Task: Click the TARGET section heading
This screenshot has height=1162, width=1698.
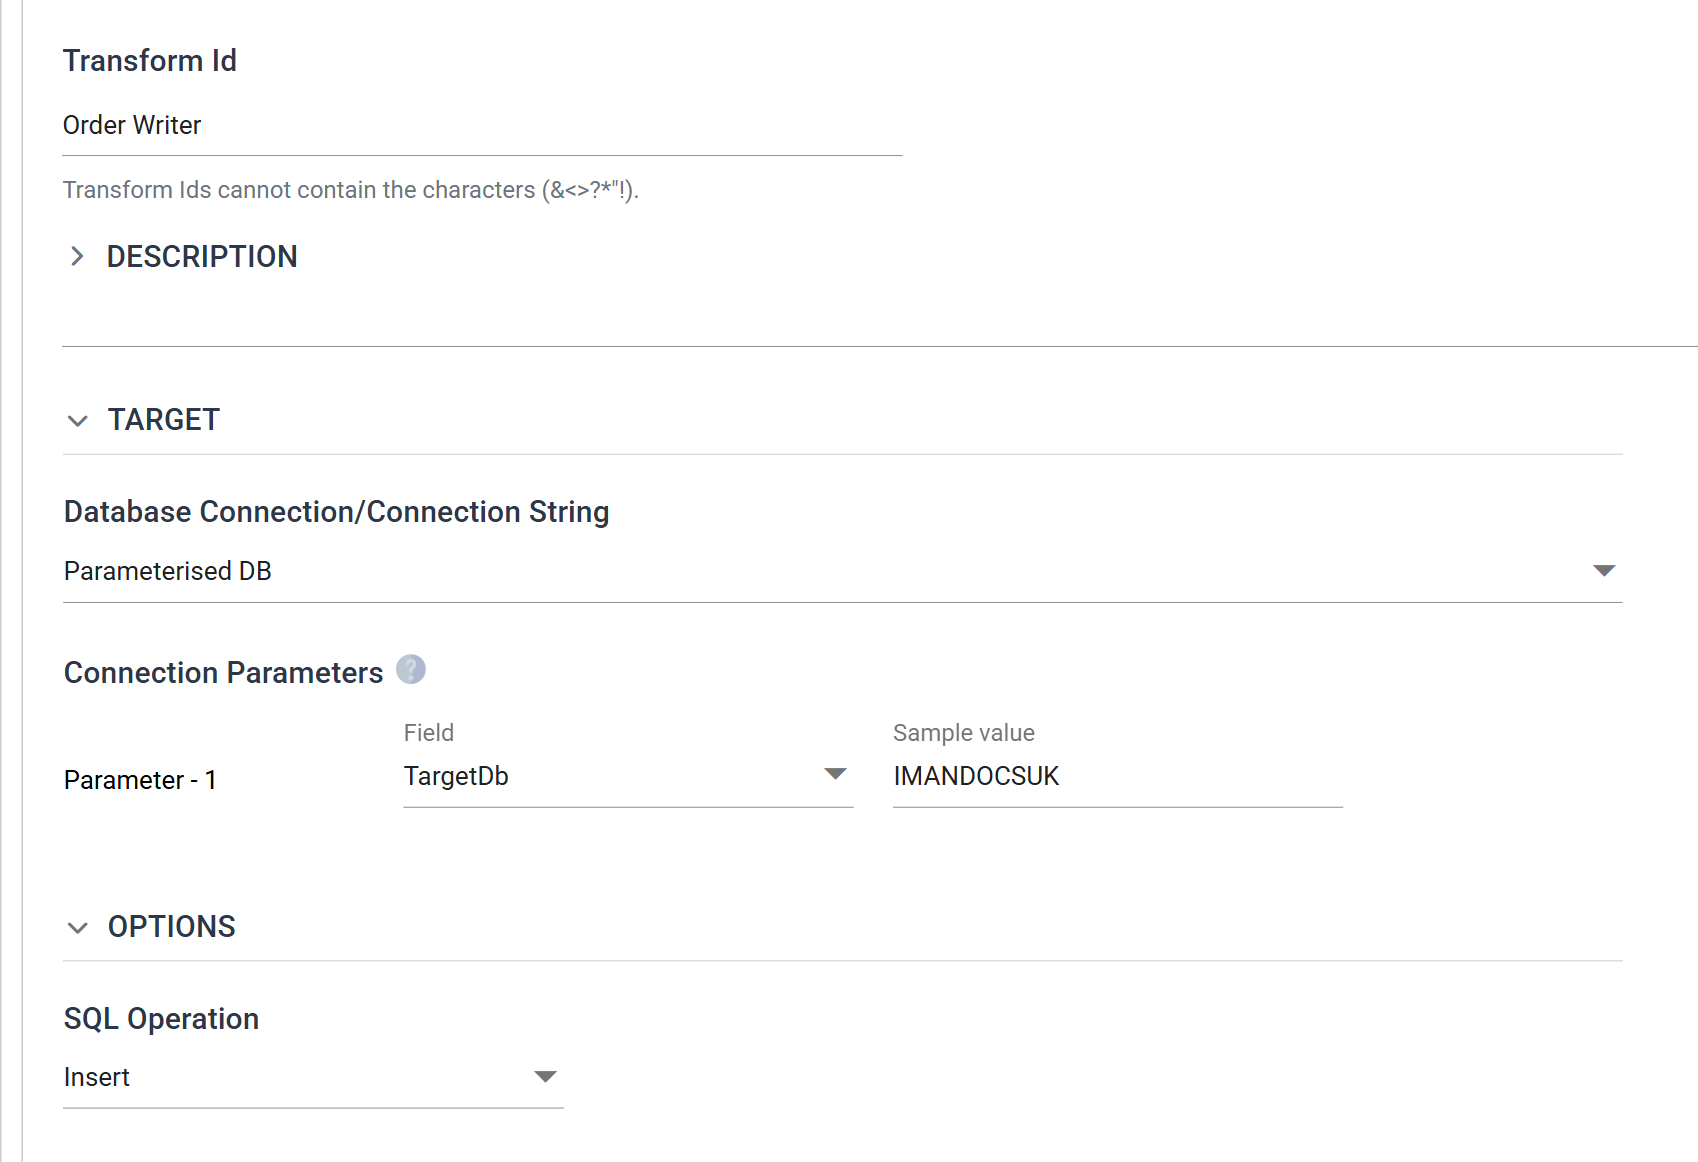Action: [x=164, y=420]
